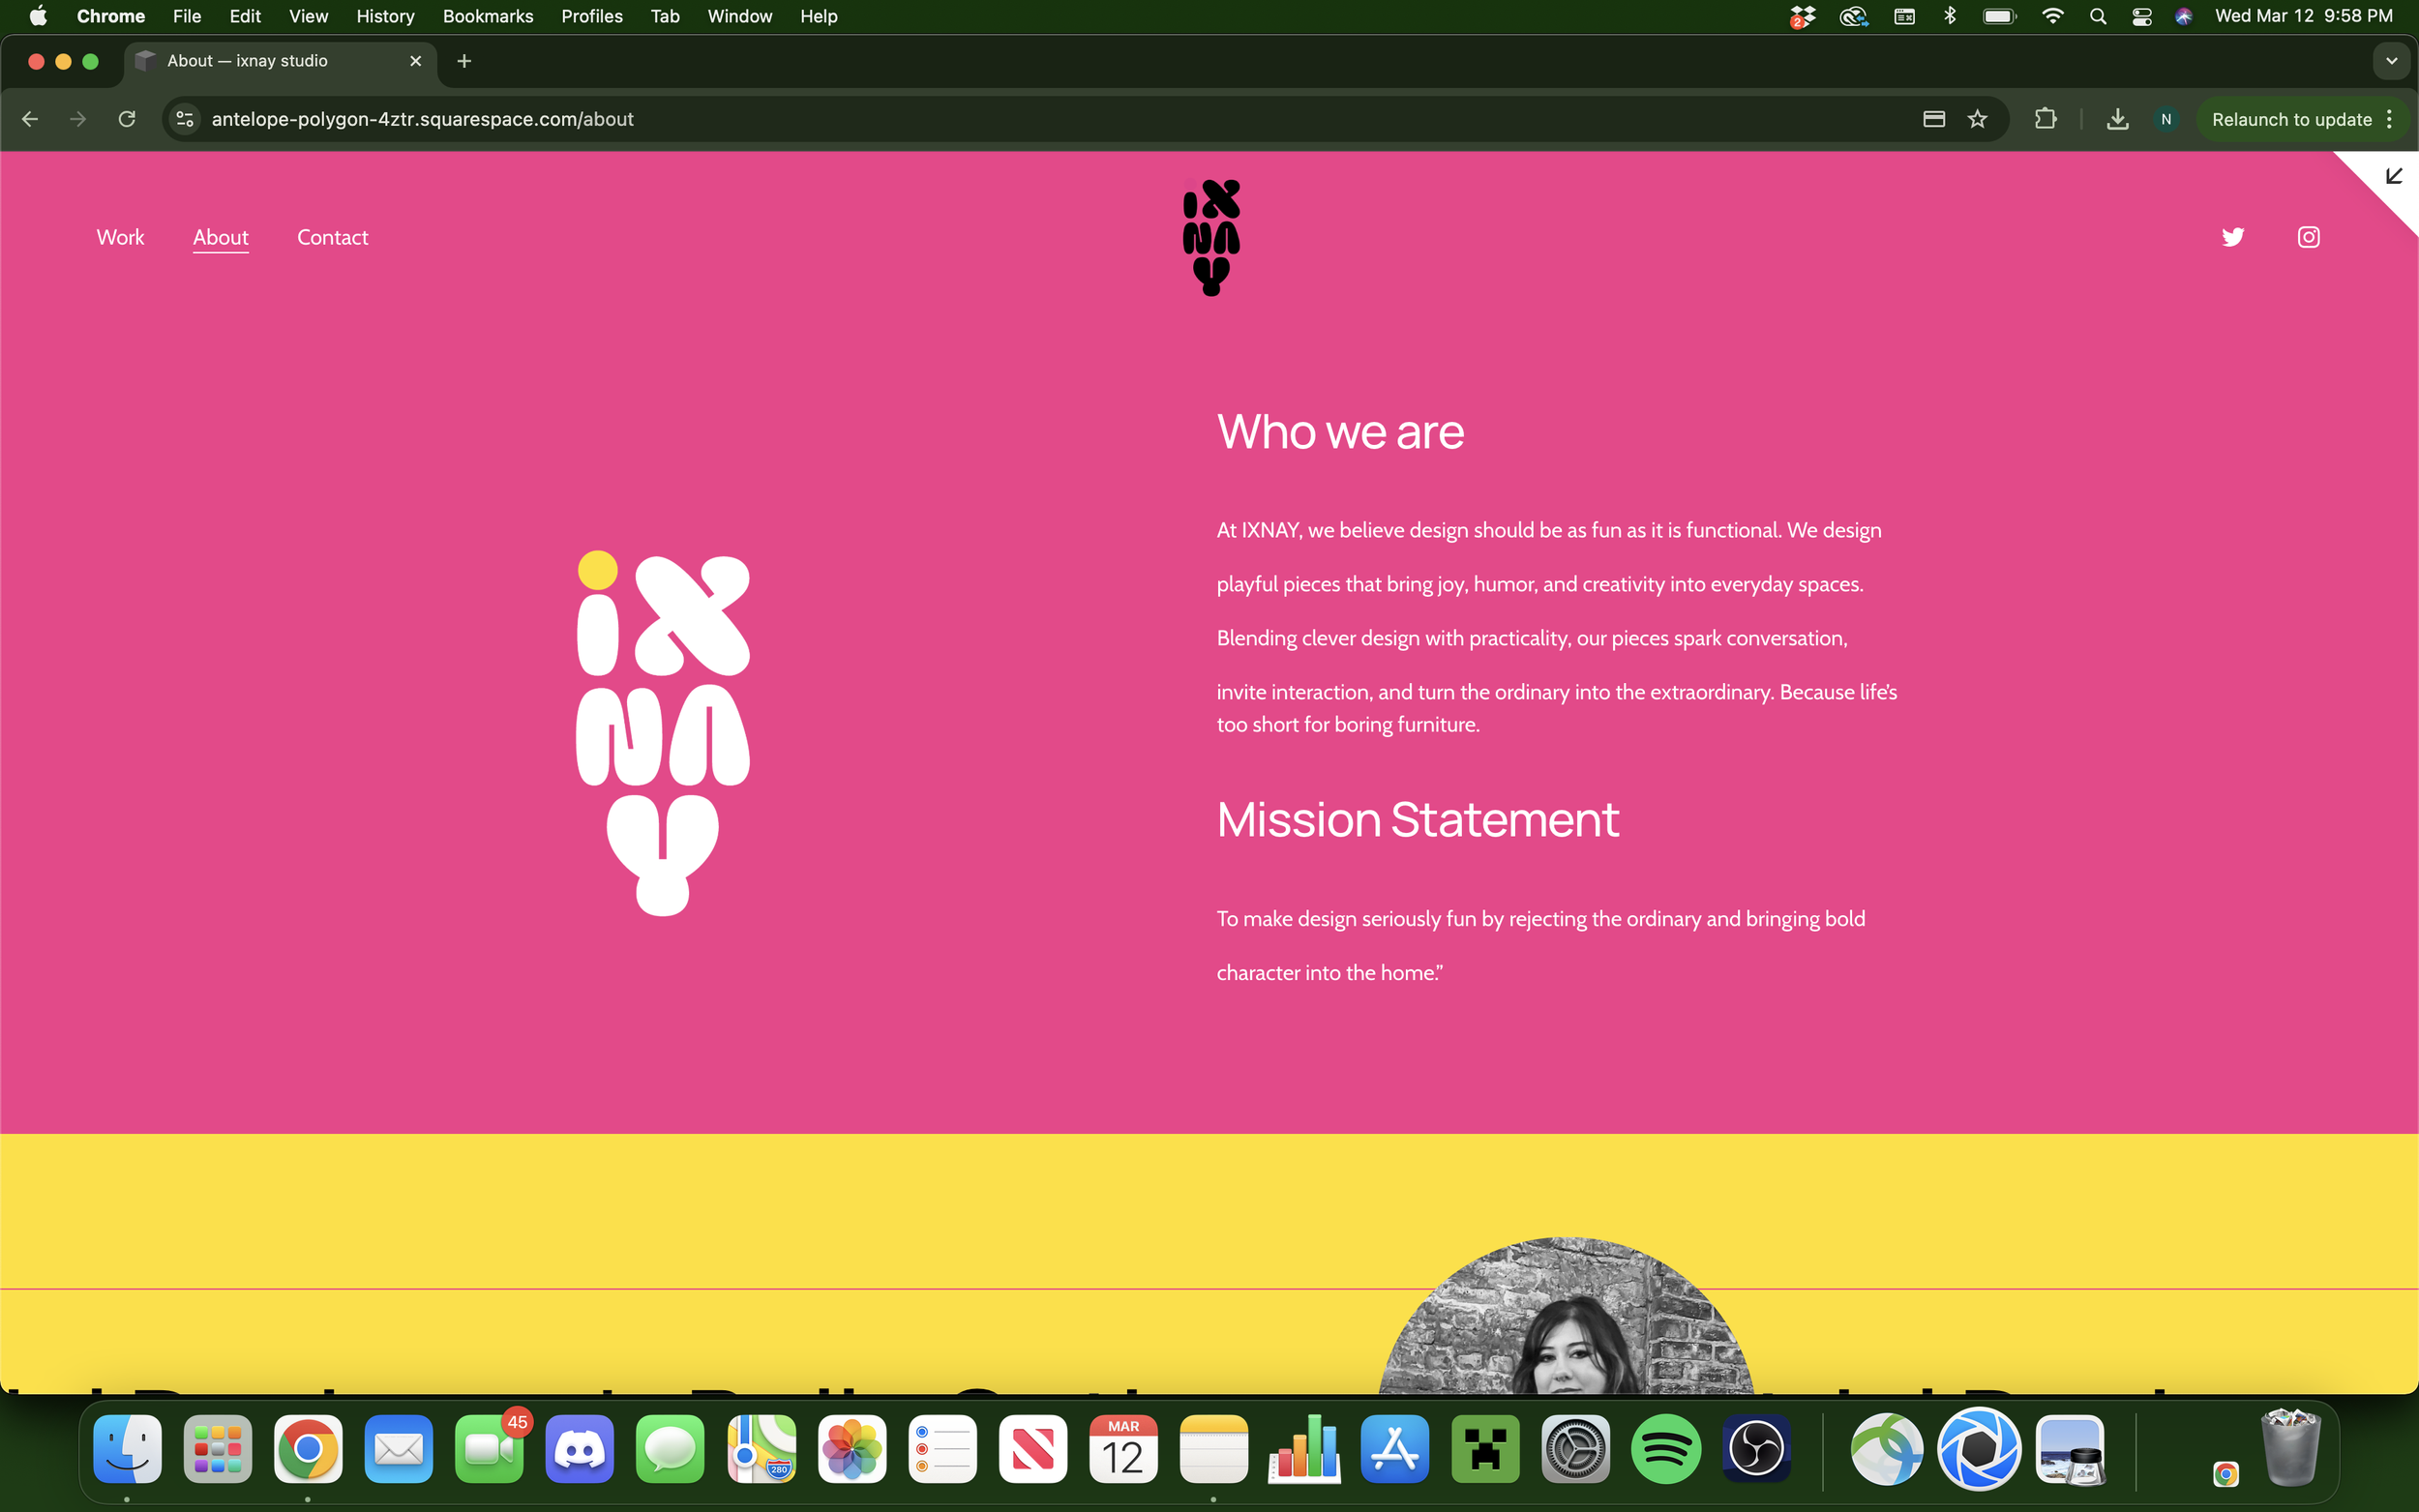Image resolution: width=2419 pixels, height=1512 pixels.
Task: Open the Chrome three-dot menu
Action: coord(2390,119)
